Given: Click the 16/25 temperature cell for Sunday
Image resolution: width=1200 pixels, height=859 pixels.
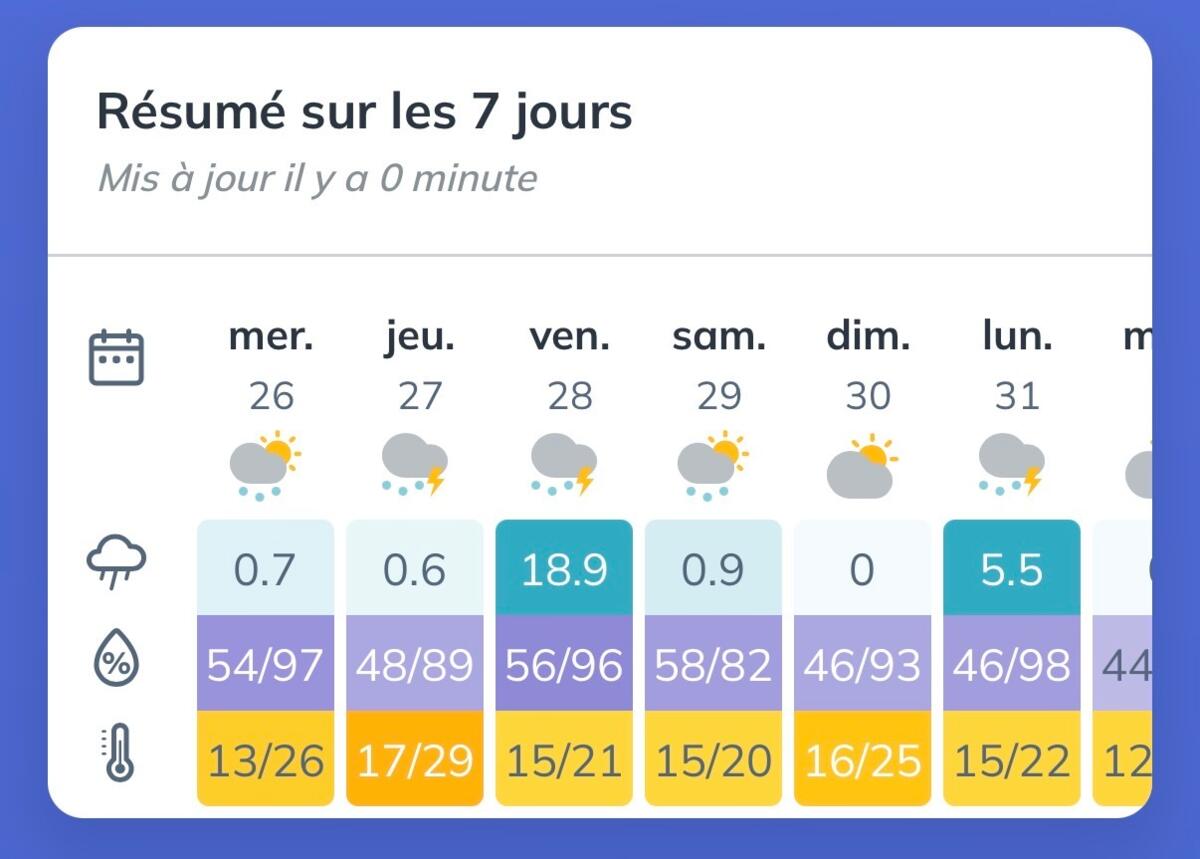Looking at the screenshot, I should coord(862,759).
